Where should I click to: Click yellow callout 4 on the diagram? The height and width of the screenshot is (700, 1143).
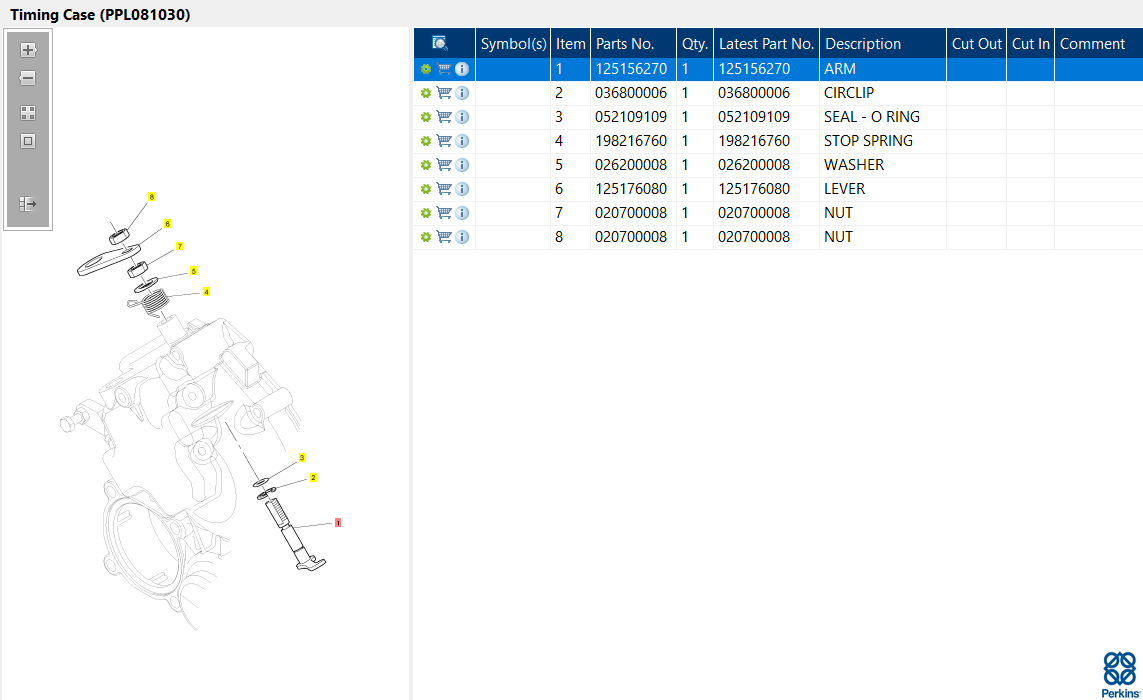tap(206, 292)
